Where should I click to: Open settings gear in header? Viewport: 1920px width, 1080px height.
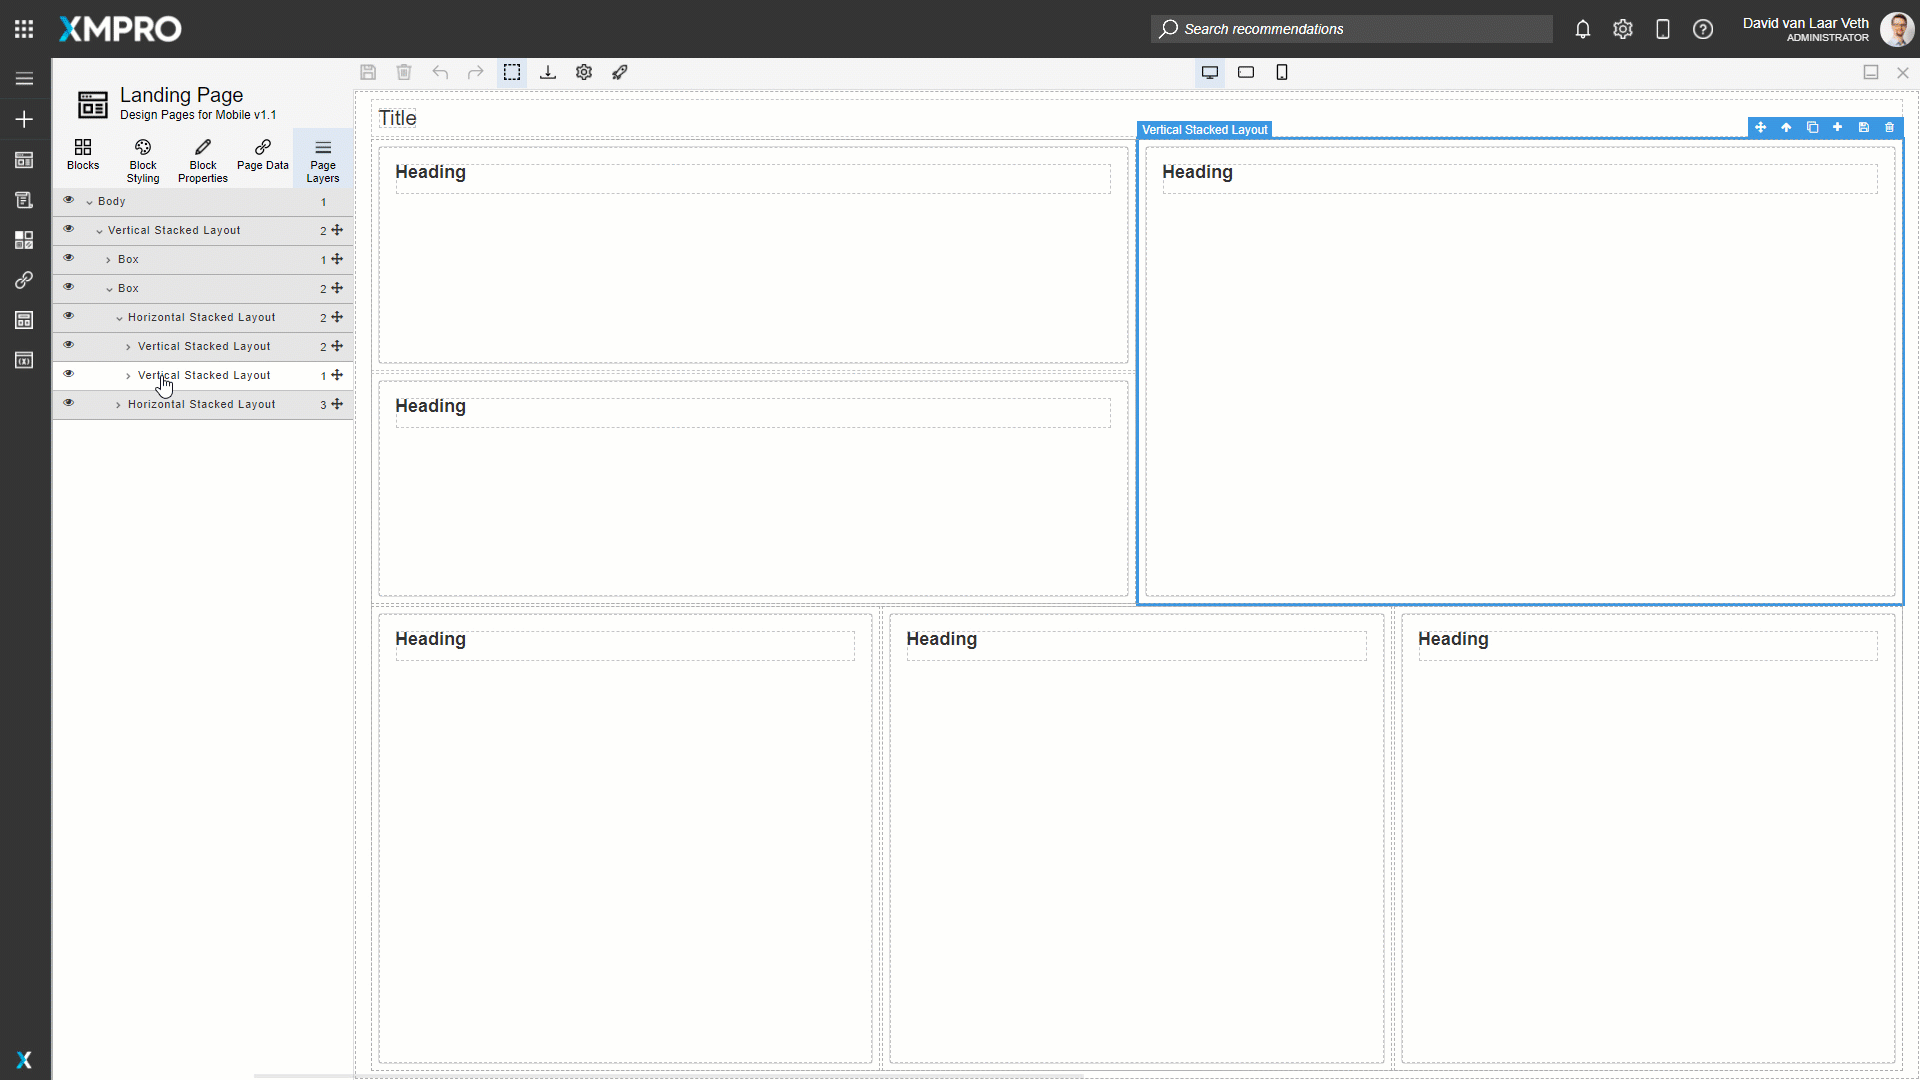(x=1623, y=29)
